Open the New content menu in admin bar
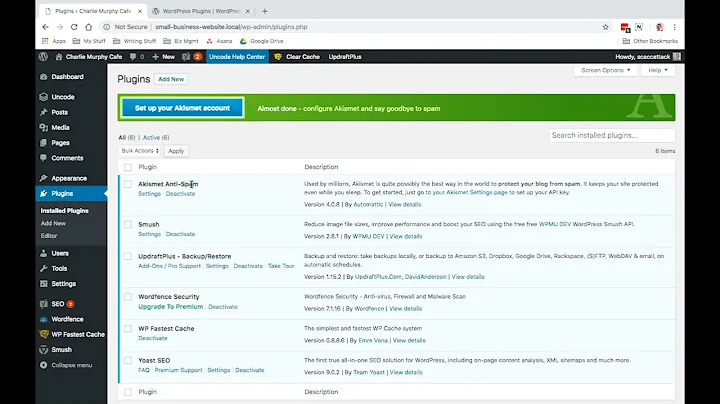 pyautogui.click(x=163, y=56)
